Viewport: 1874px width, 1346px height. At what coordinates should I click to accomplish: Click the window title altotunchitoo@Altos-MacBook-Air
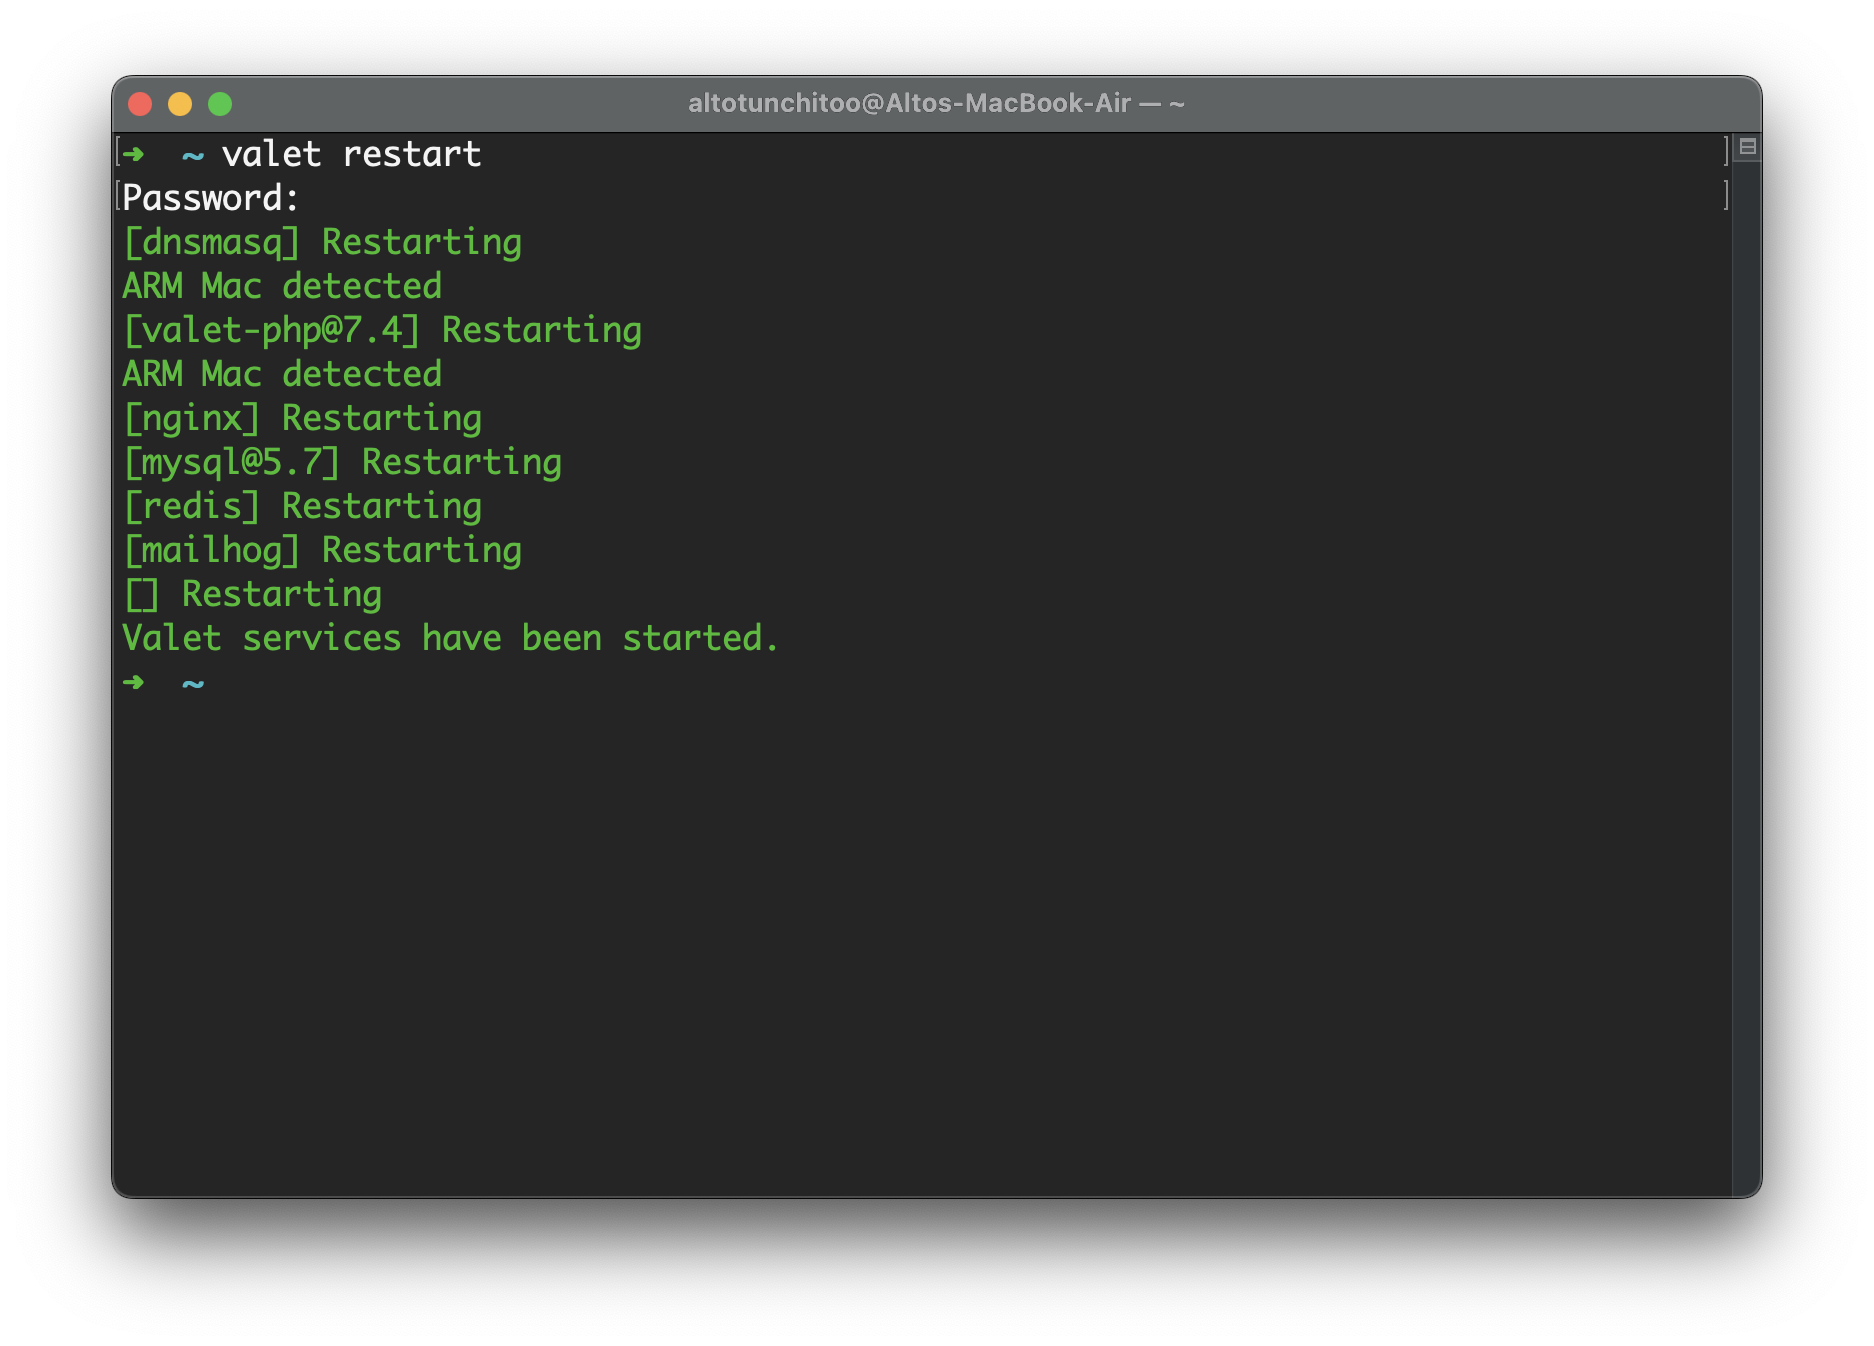936,103
